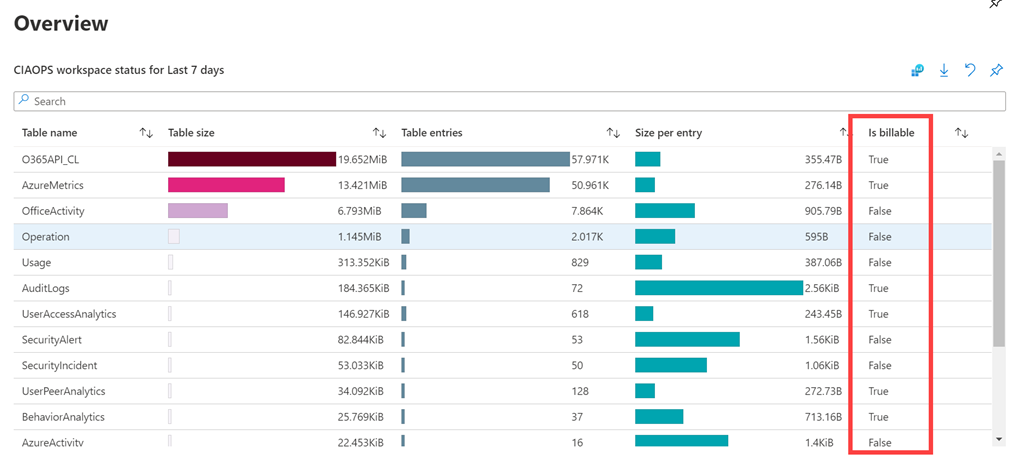Click the O365API_CL table size bar

click(x=251, y=159)
